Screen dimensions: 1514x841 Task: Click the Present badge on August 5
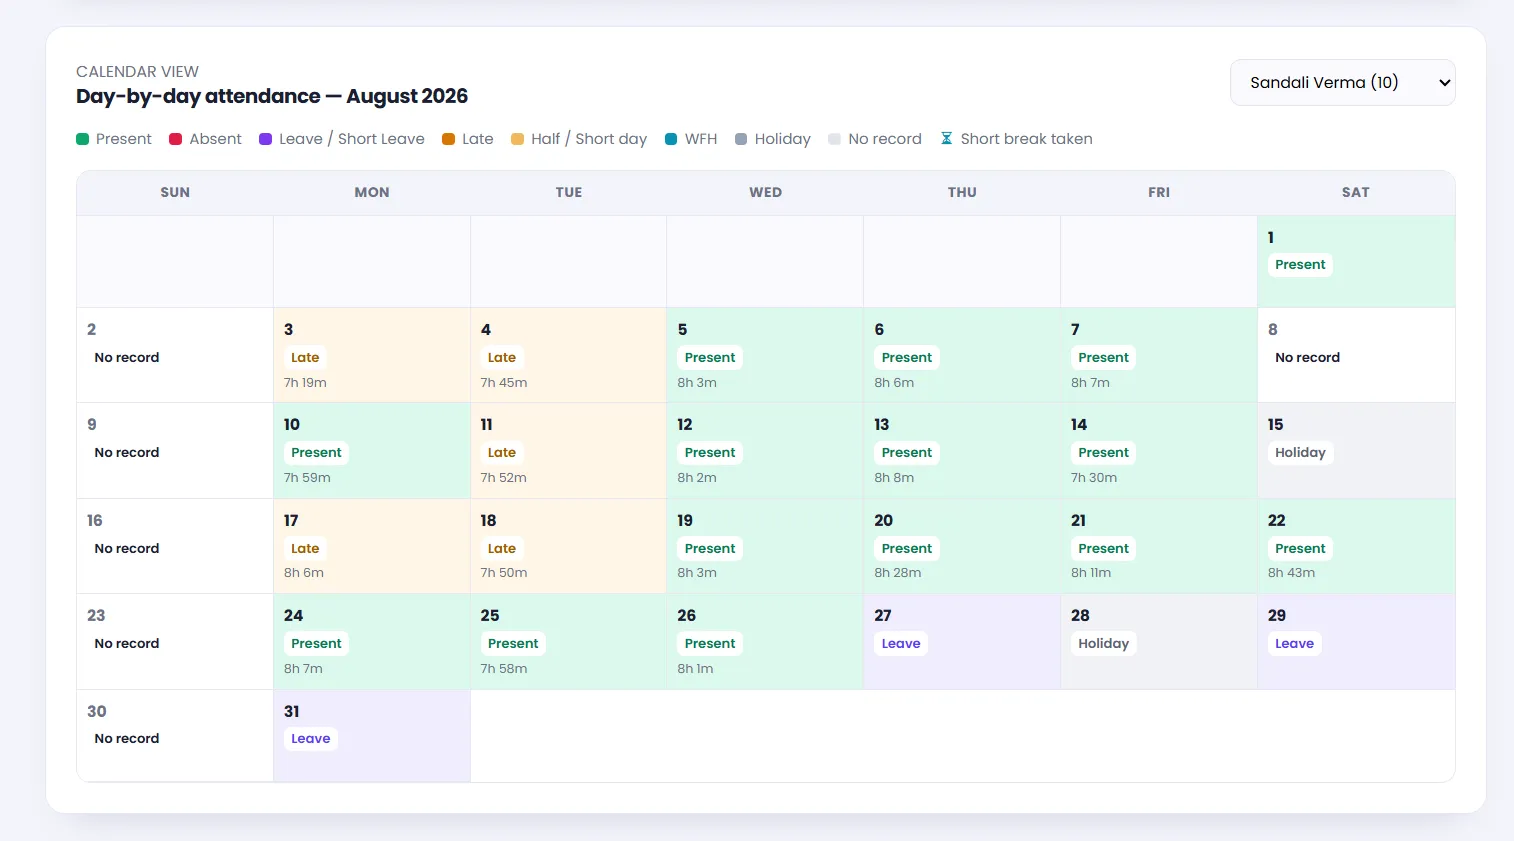[x=710, y=358]
